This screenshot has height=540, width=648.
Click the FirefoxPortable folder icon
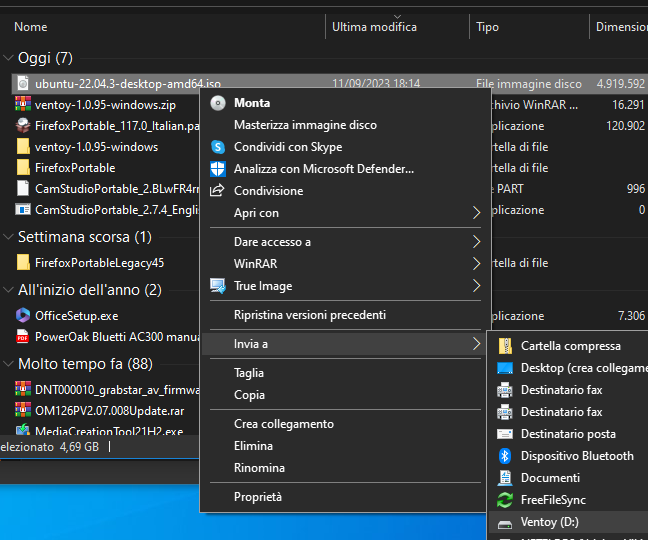[23, 167]
